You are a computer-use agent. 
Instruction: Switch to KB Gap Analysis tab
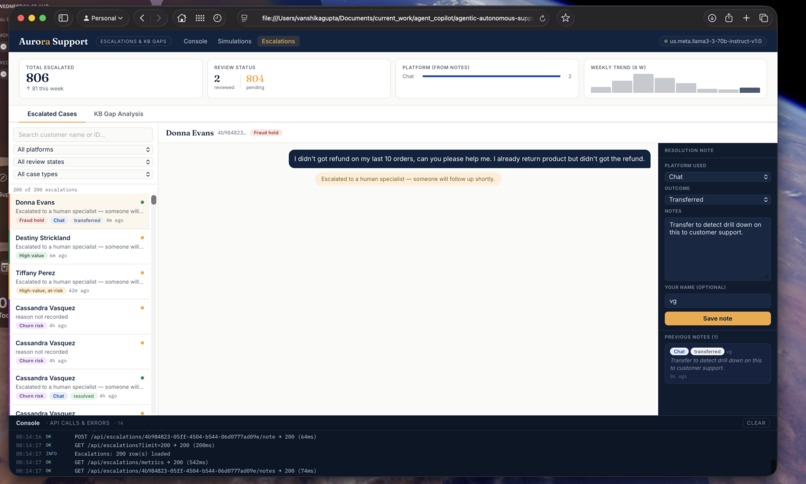point(118,114)
